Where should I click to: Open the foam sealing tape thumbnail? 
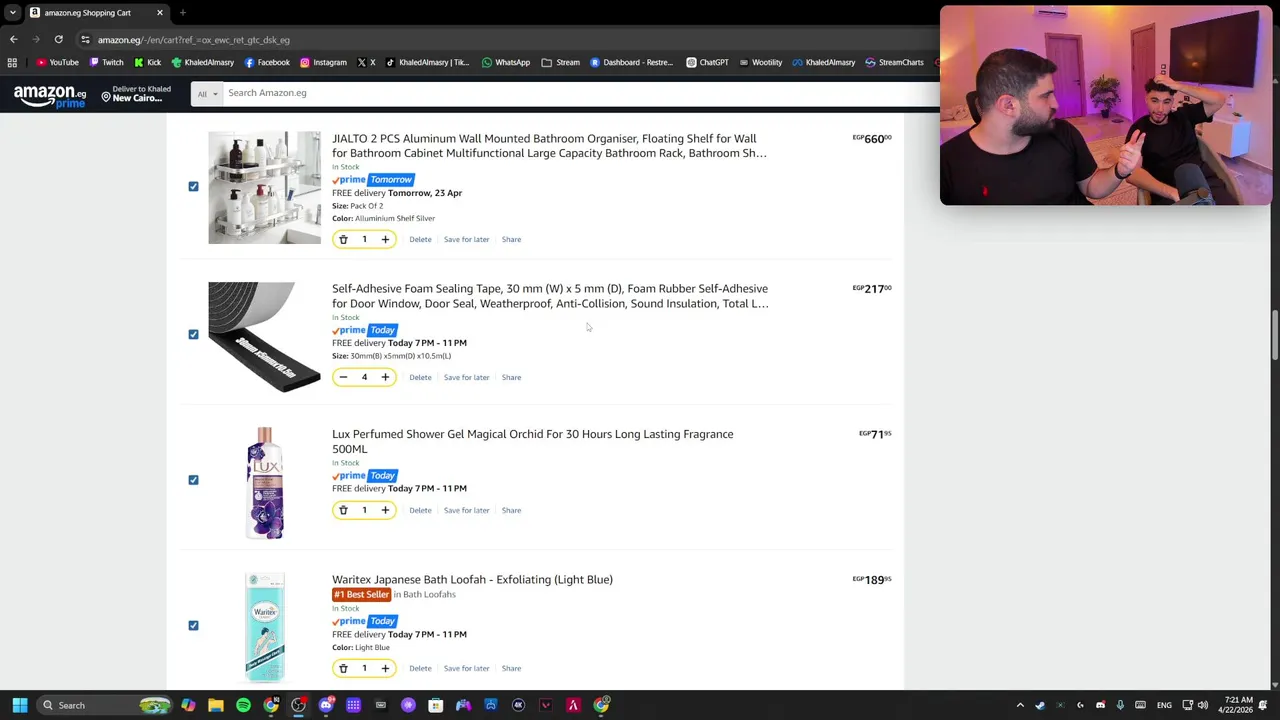click(x=264, y=337)
